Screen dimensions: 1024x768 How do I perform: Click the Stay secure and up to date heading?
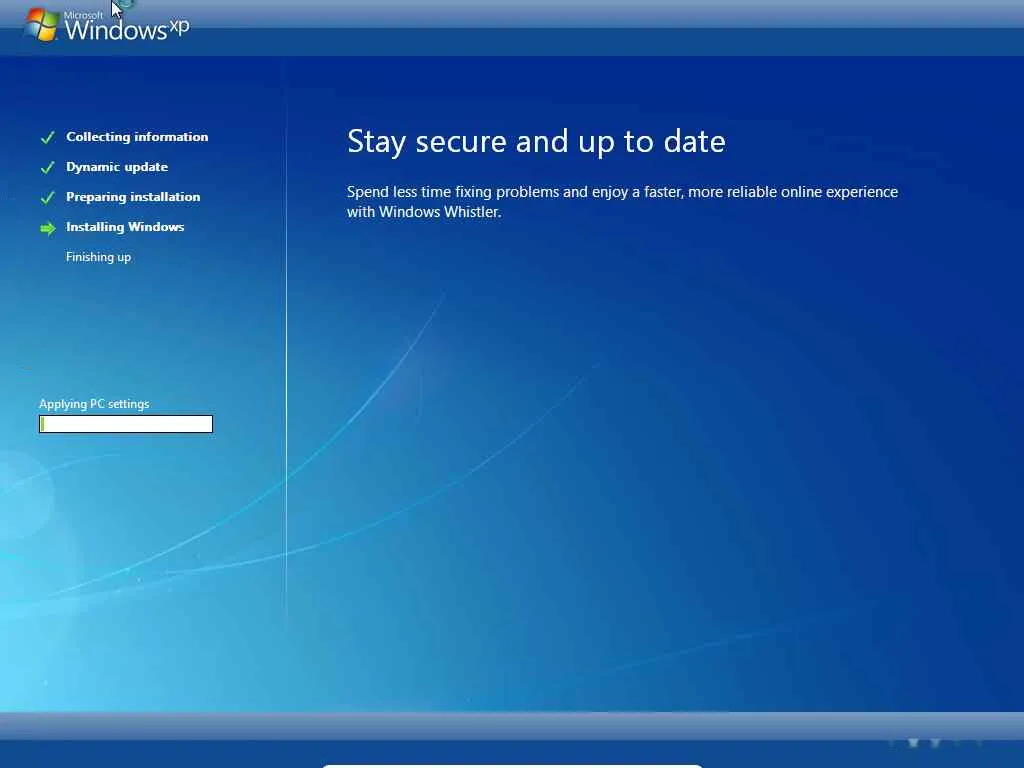point(536,142)
